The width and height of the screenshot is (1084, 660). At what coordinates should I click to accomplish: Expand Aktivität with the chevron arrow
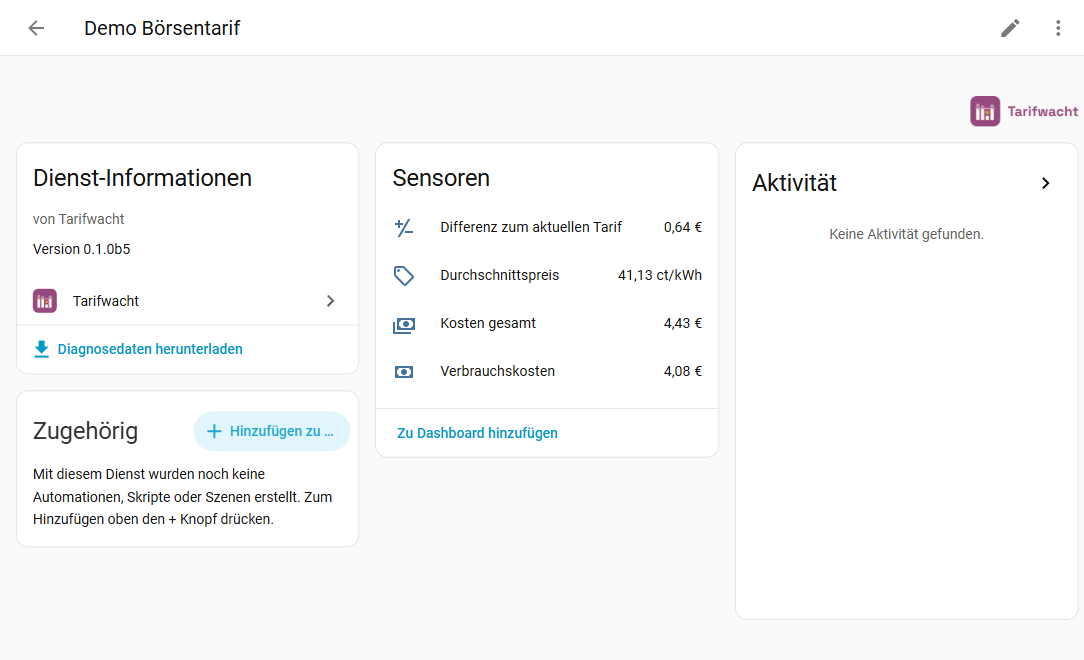click(1045, 183)
